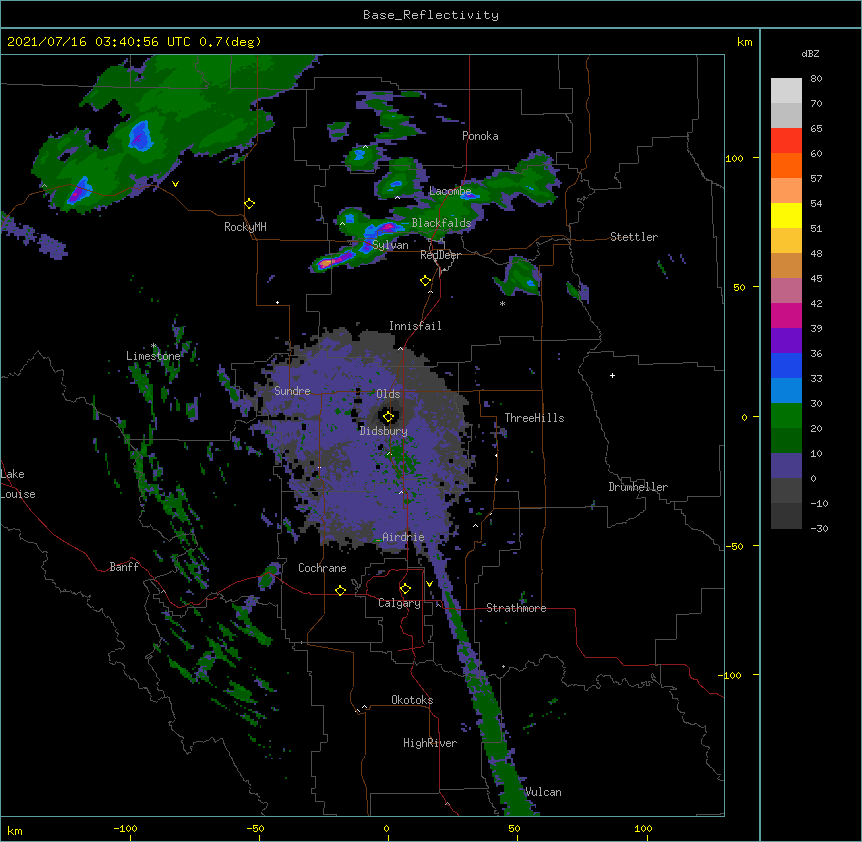This screenshot has height=842, width=862.
Task: Click the -30 value on the dBZ scale
Action: click(x=819, y=529)
